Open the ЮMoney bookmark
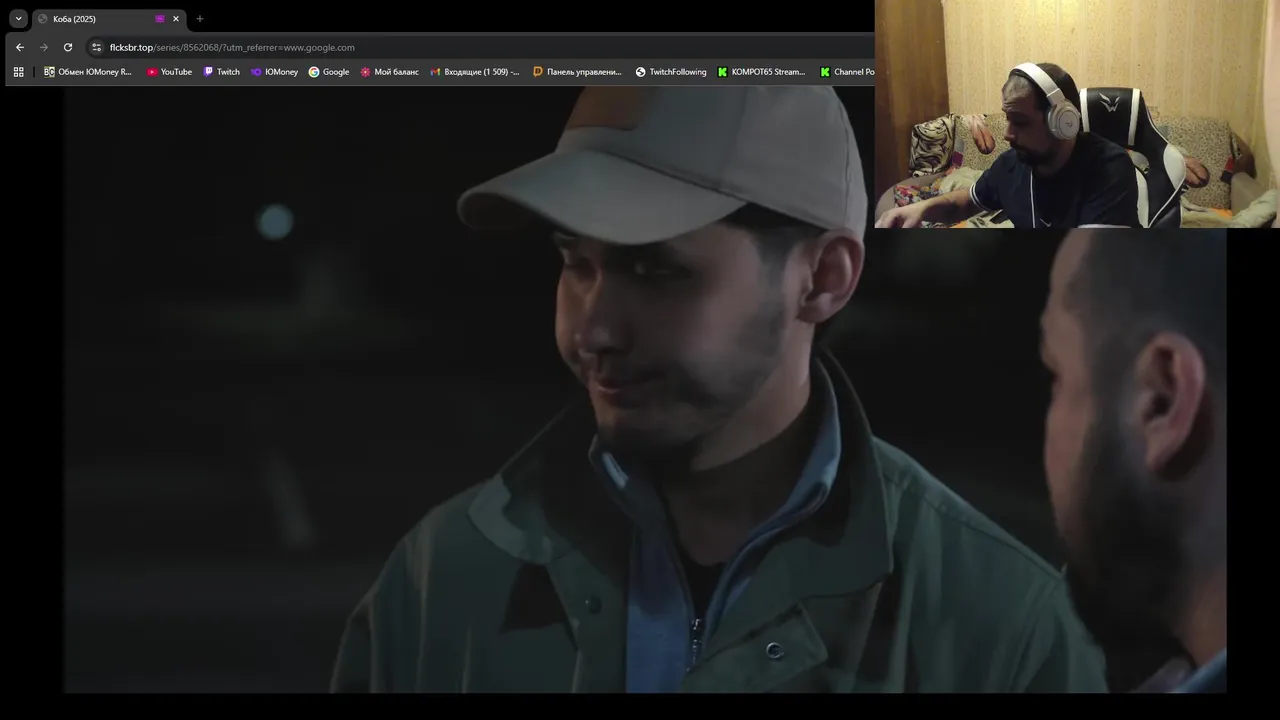1280x720 pixels. coord(274,72)
